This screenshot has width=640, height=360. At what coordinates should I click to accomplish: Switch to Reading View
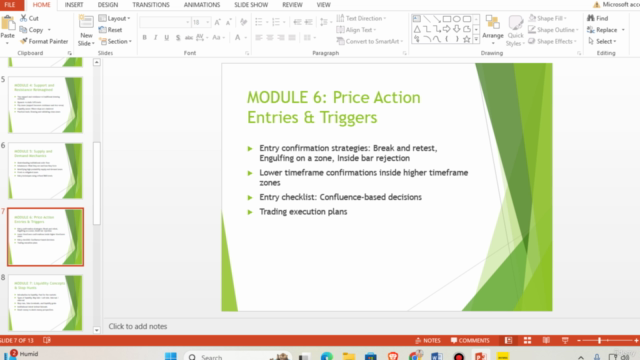tap(546, 340)
